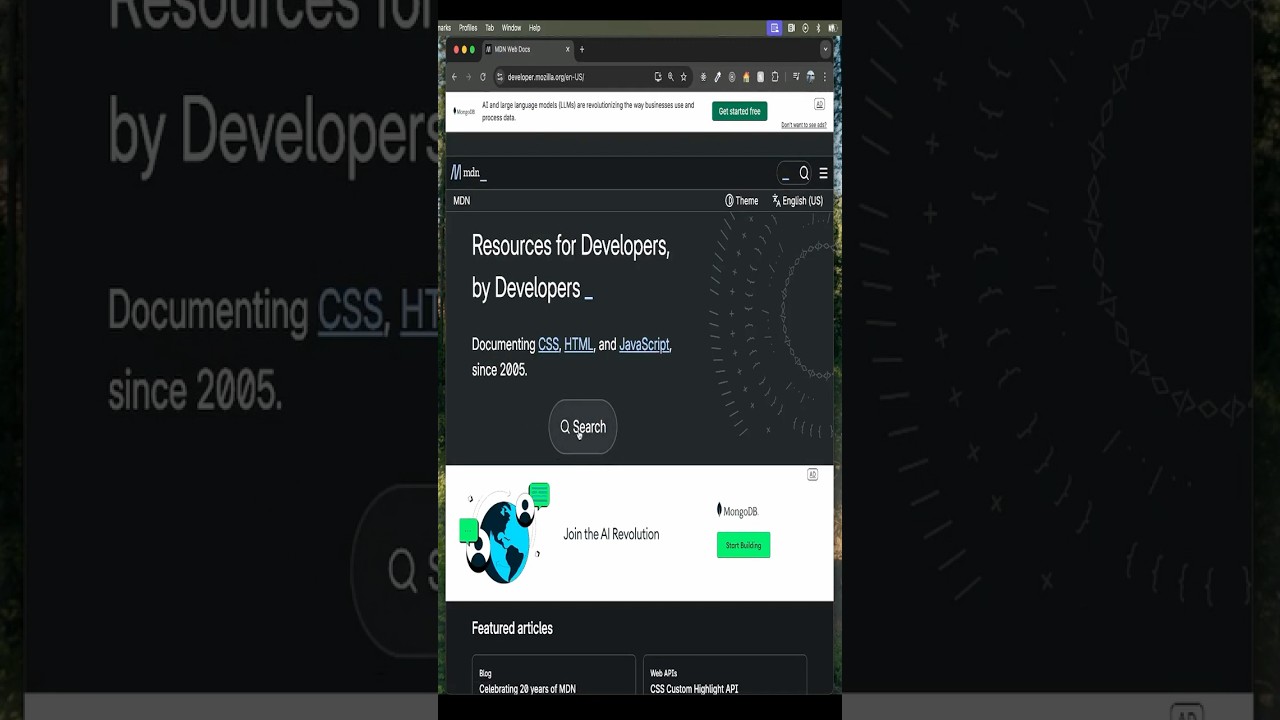Image resolution: width=1280 pixels, height=720 pixels.
Task: Click the Start Building ad button
Action: click(743, 545)
